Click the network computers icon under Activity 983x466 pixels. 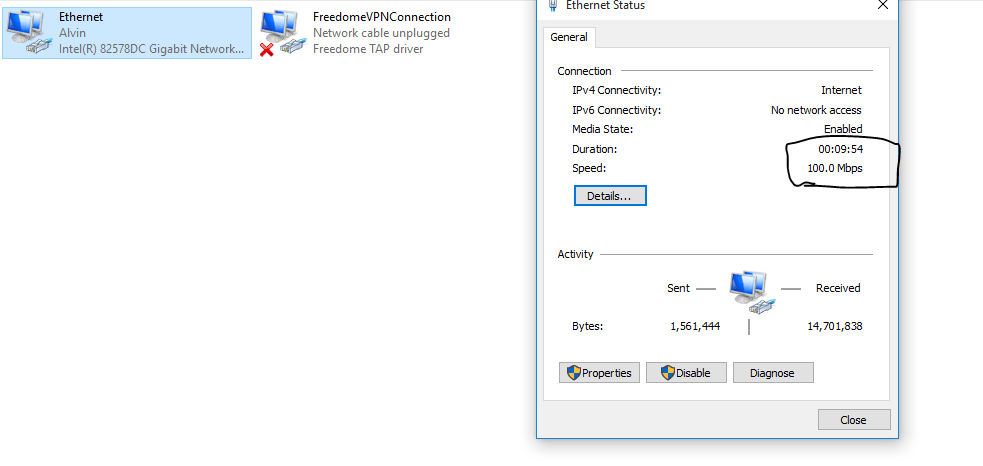point(749,289)
